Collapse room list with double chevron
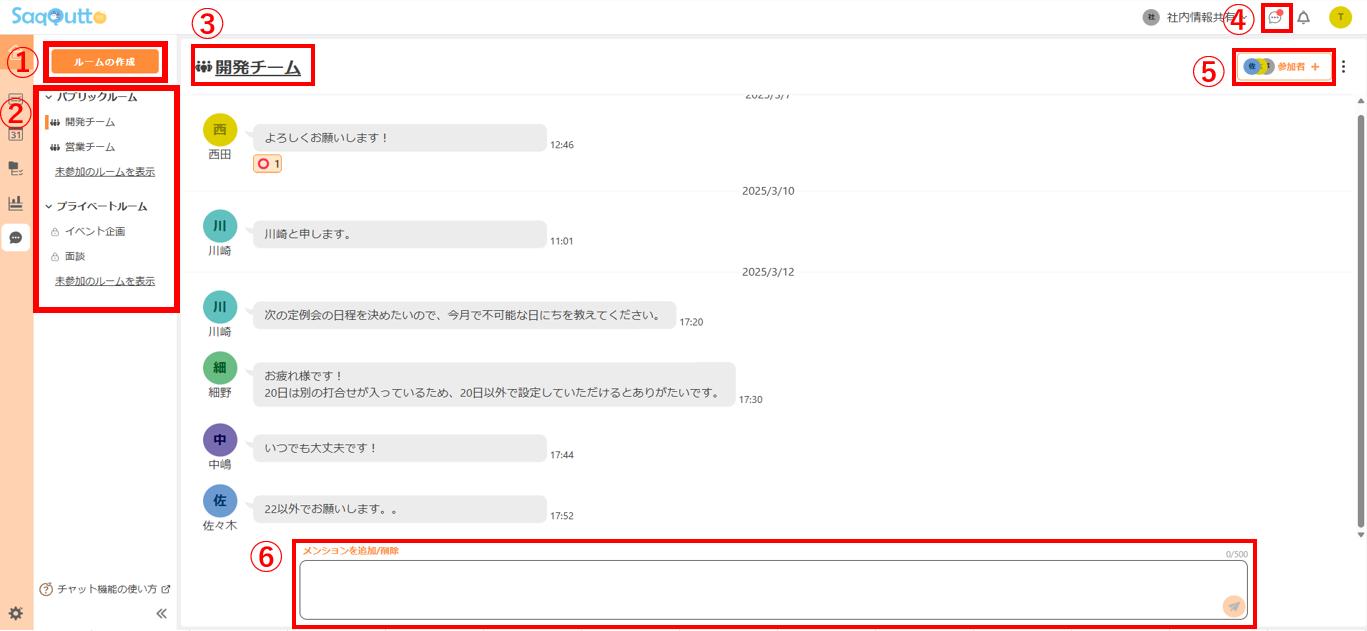The height and width of the screenshot is (631, 1367). click(162, 614)
